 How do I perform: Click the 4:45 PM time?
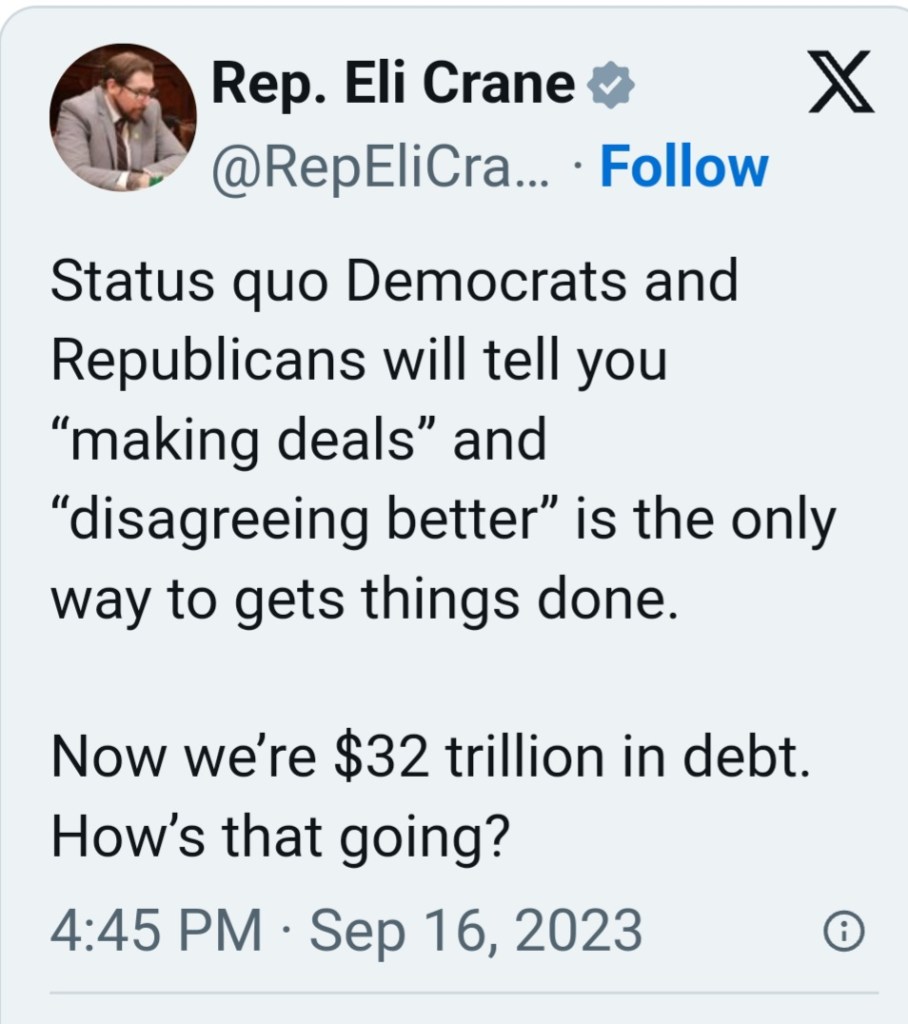click(156, 931)
